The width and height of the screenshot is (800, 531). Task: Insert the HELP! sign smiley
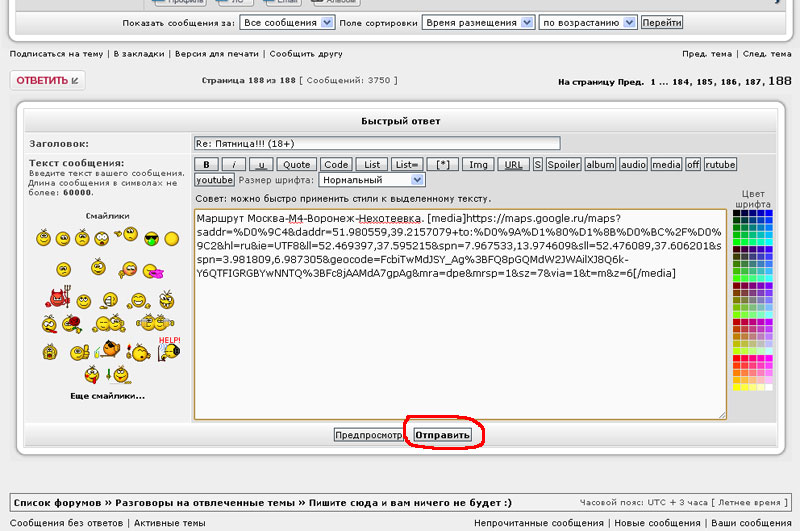pyautogui.click(x=168, y=349)
